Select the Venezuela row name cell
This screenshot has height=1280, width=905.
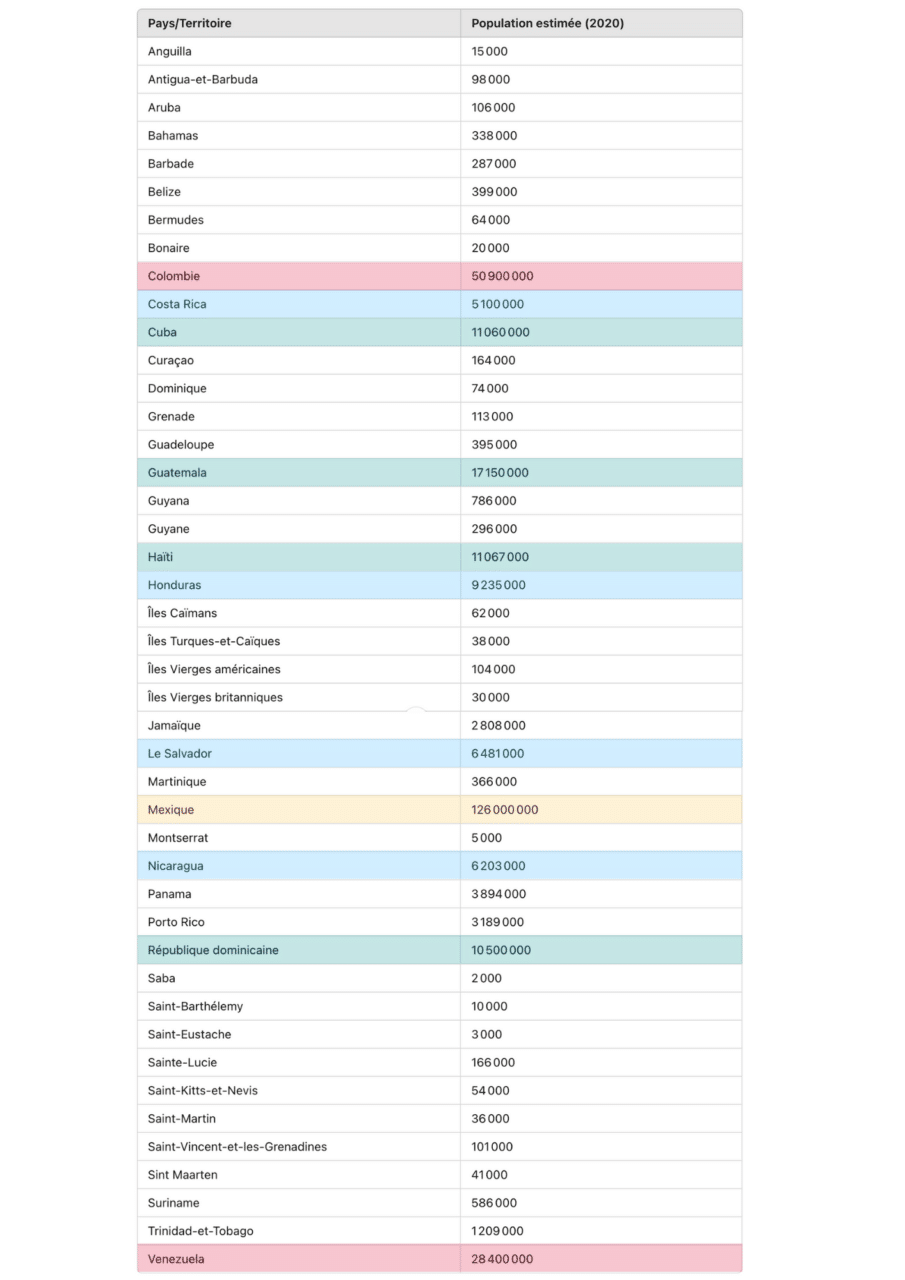pyautogui.click(x=176, y=1259)
